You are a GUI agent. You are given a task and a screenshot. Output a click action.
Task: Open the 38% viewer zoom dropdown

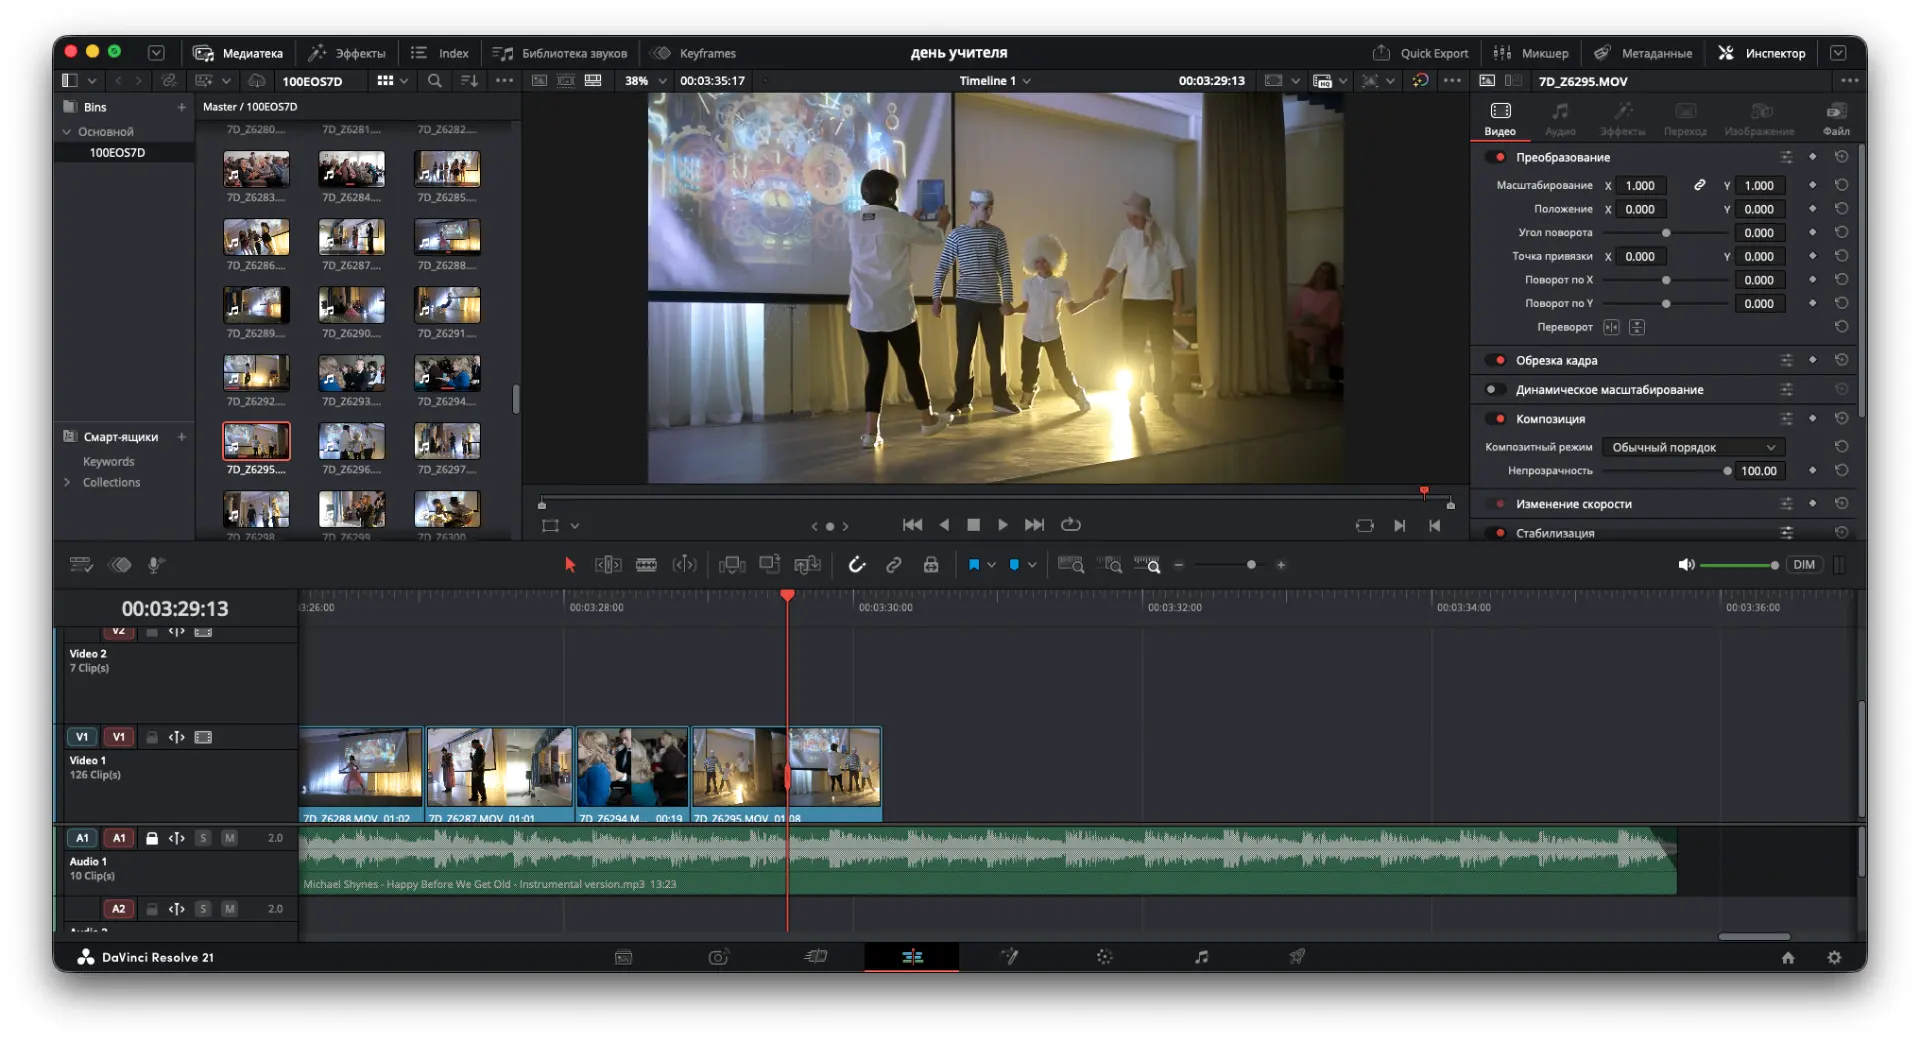tap(645, 81)
